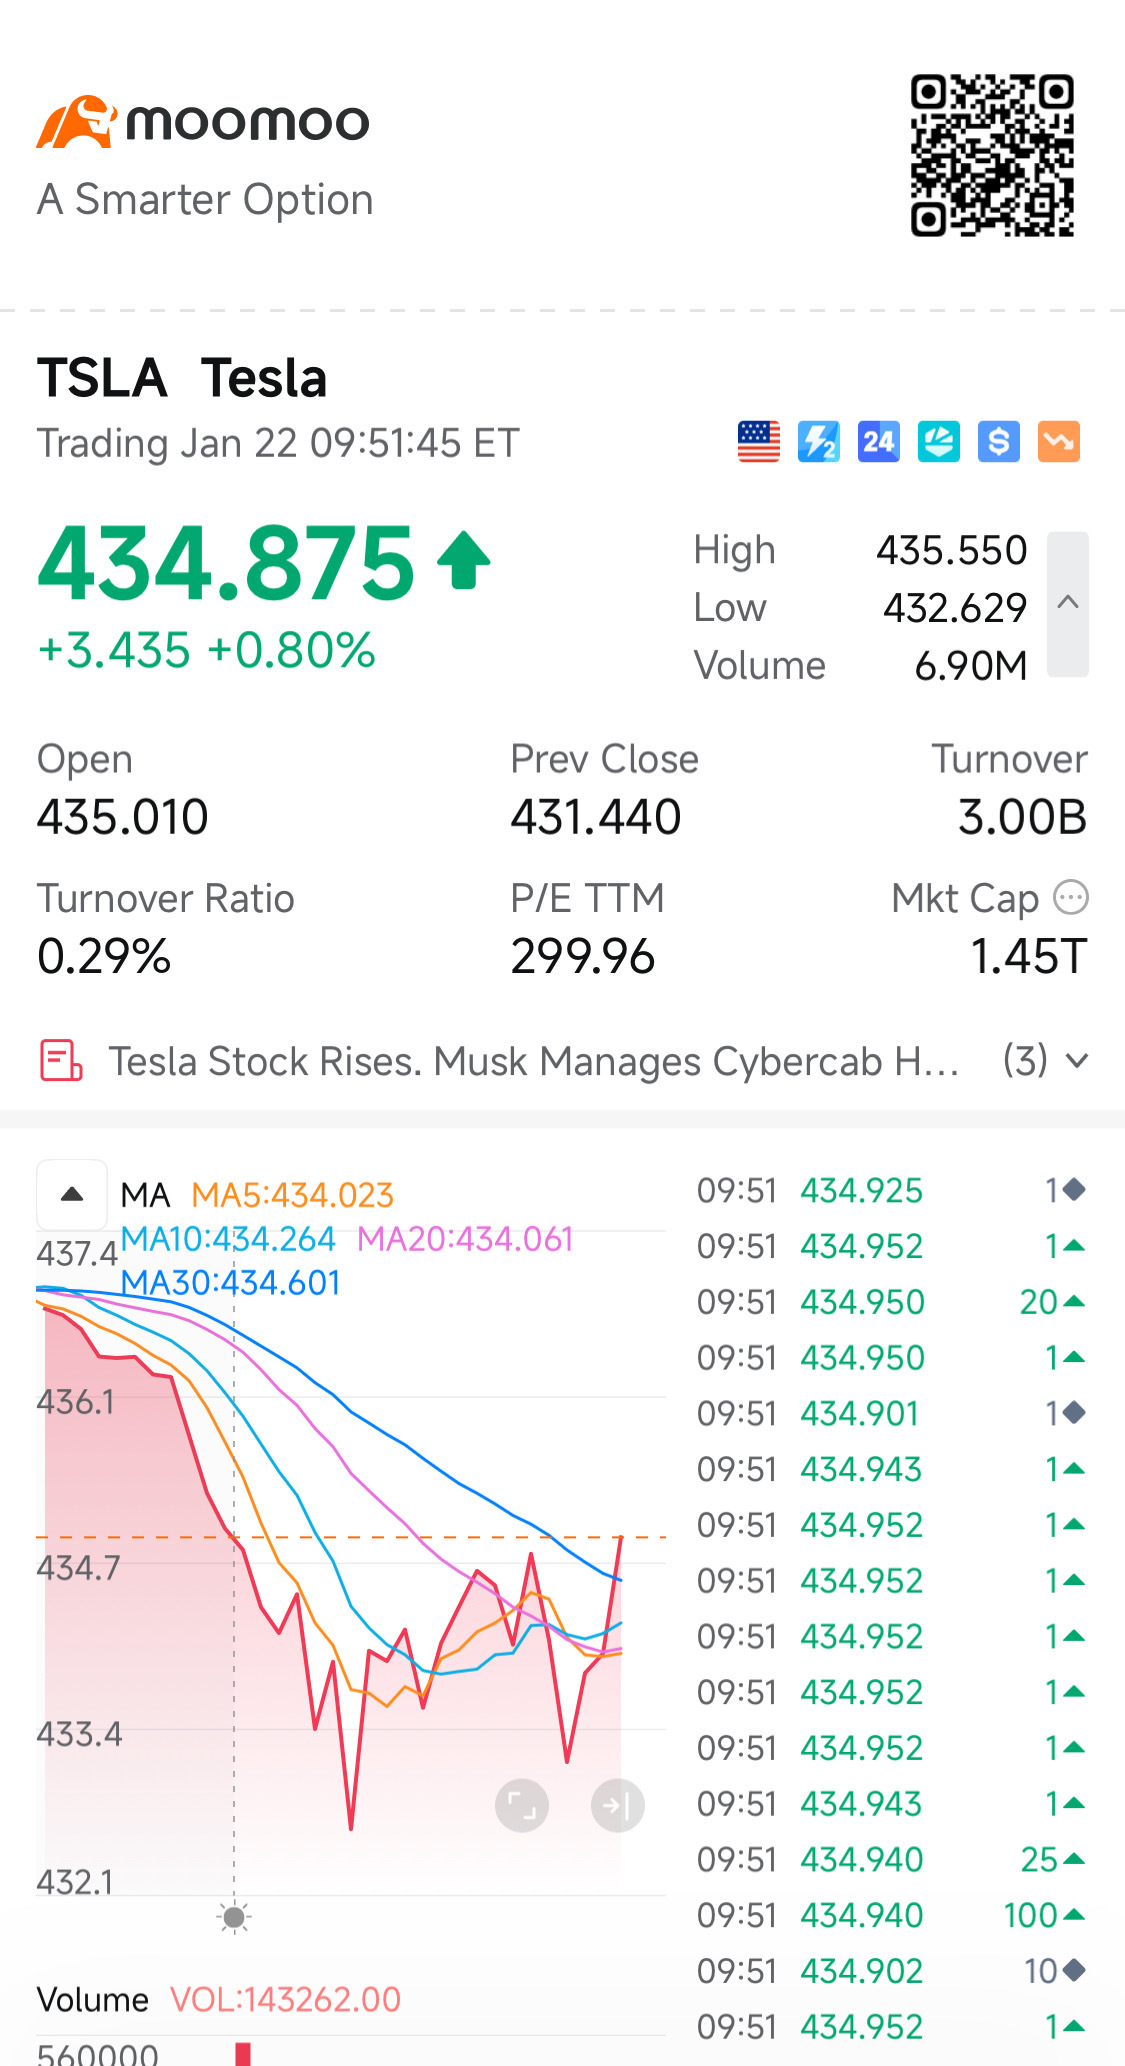Tap the 432.1 chart axis label
This screenshot has height=2066, width=1125.
point(75,1882)
